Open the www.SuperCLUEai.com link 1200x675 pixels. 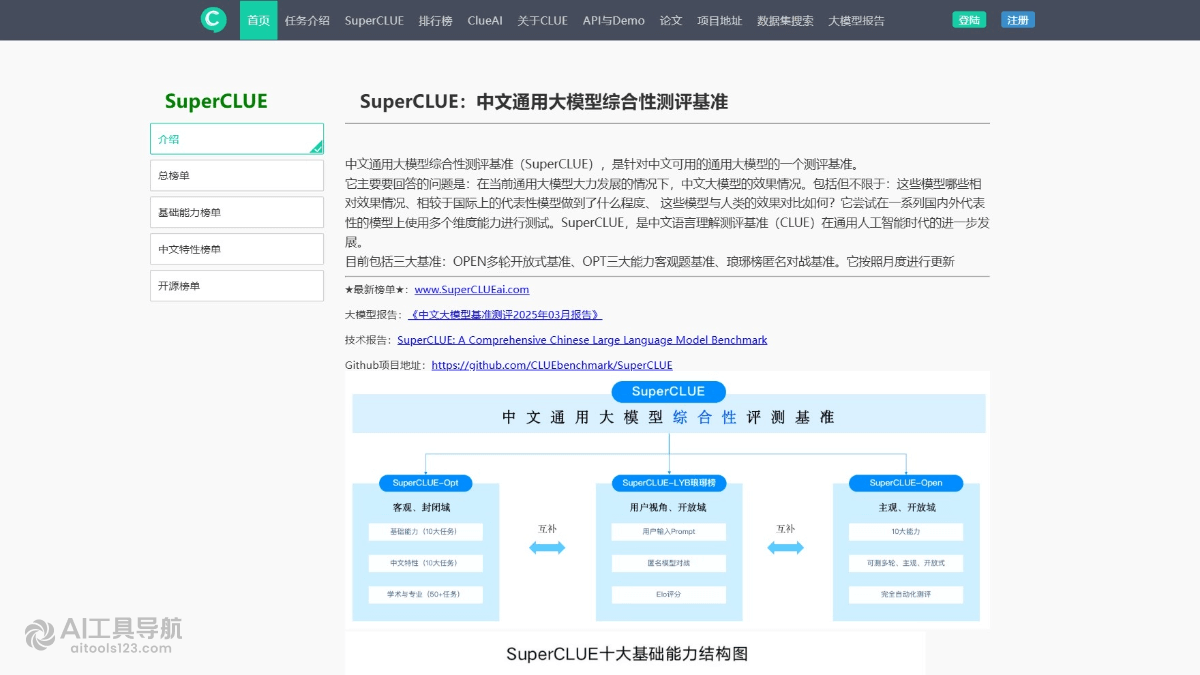472,290
